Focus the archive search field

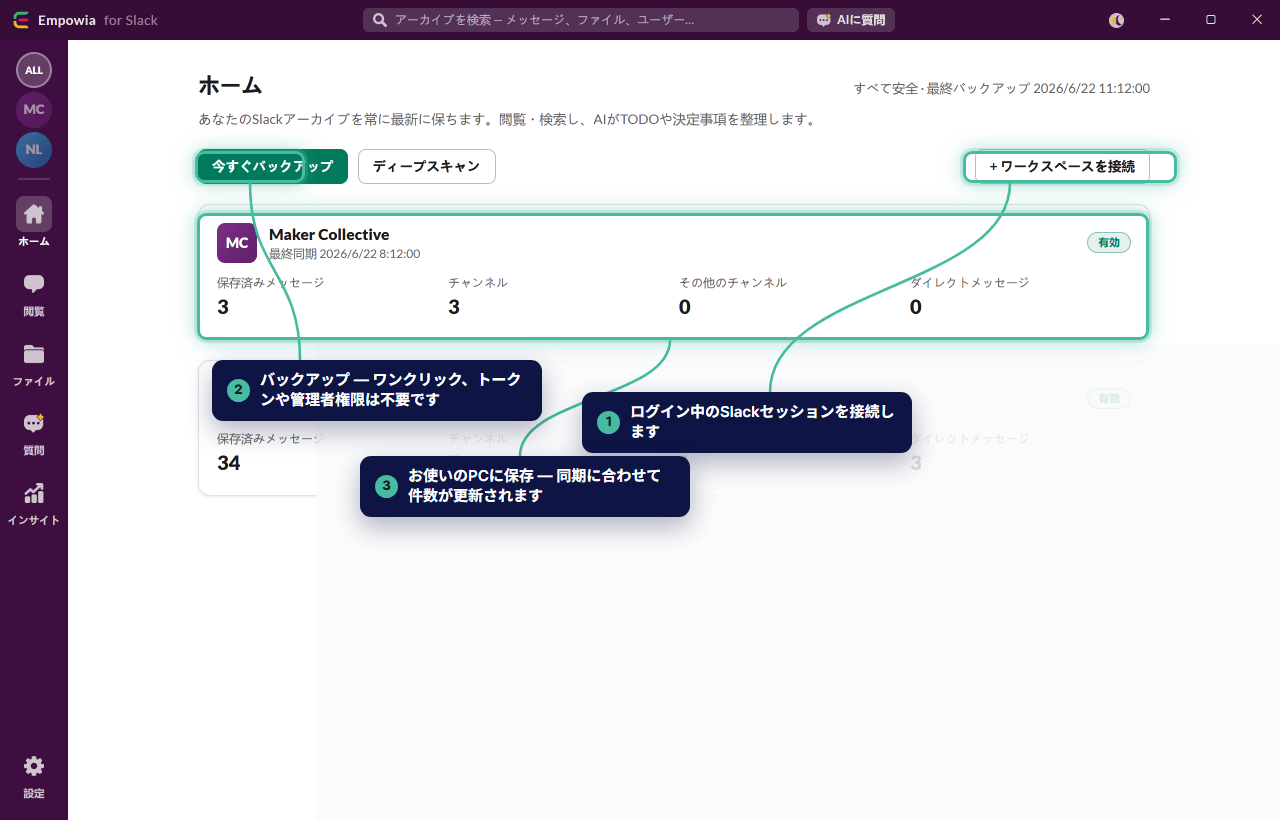click(581, 20)
